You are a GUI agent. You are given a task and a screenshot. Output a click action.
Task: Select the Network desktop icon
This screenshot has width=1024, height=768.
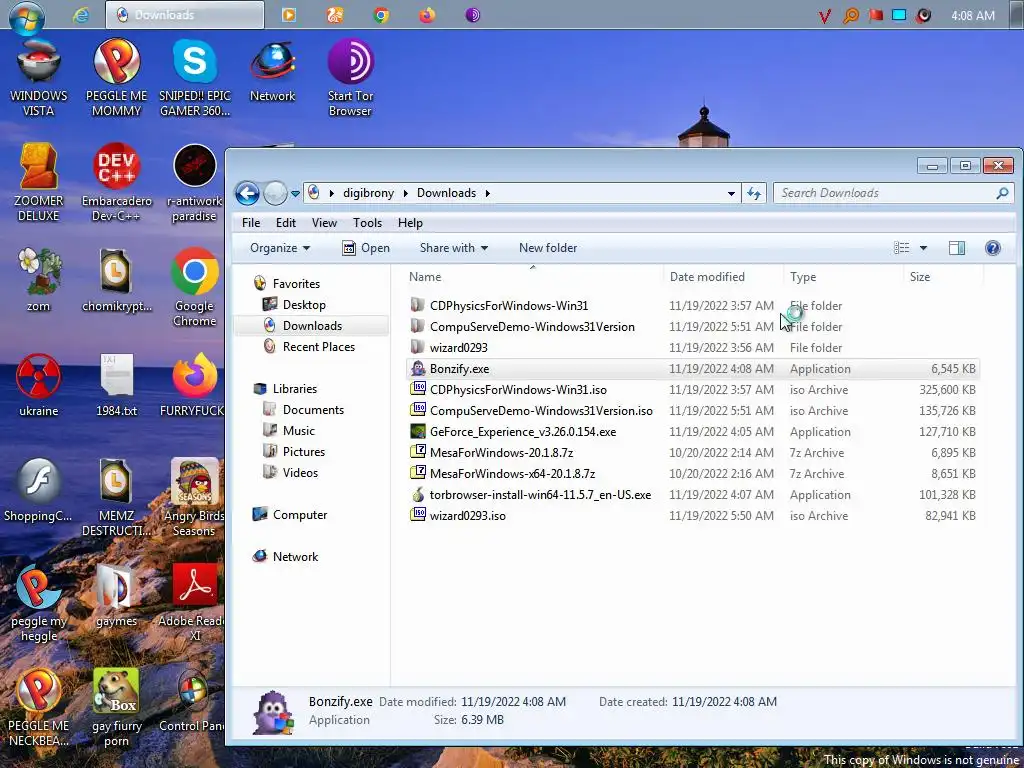pyautogui.click(x=272, y=72)
